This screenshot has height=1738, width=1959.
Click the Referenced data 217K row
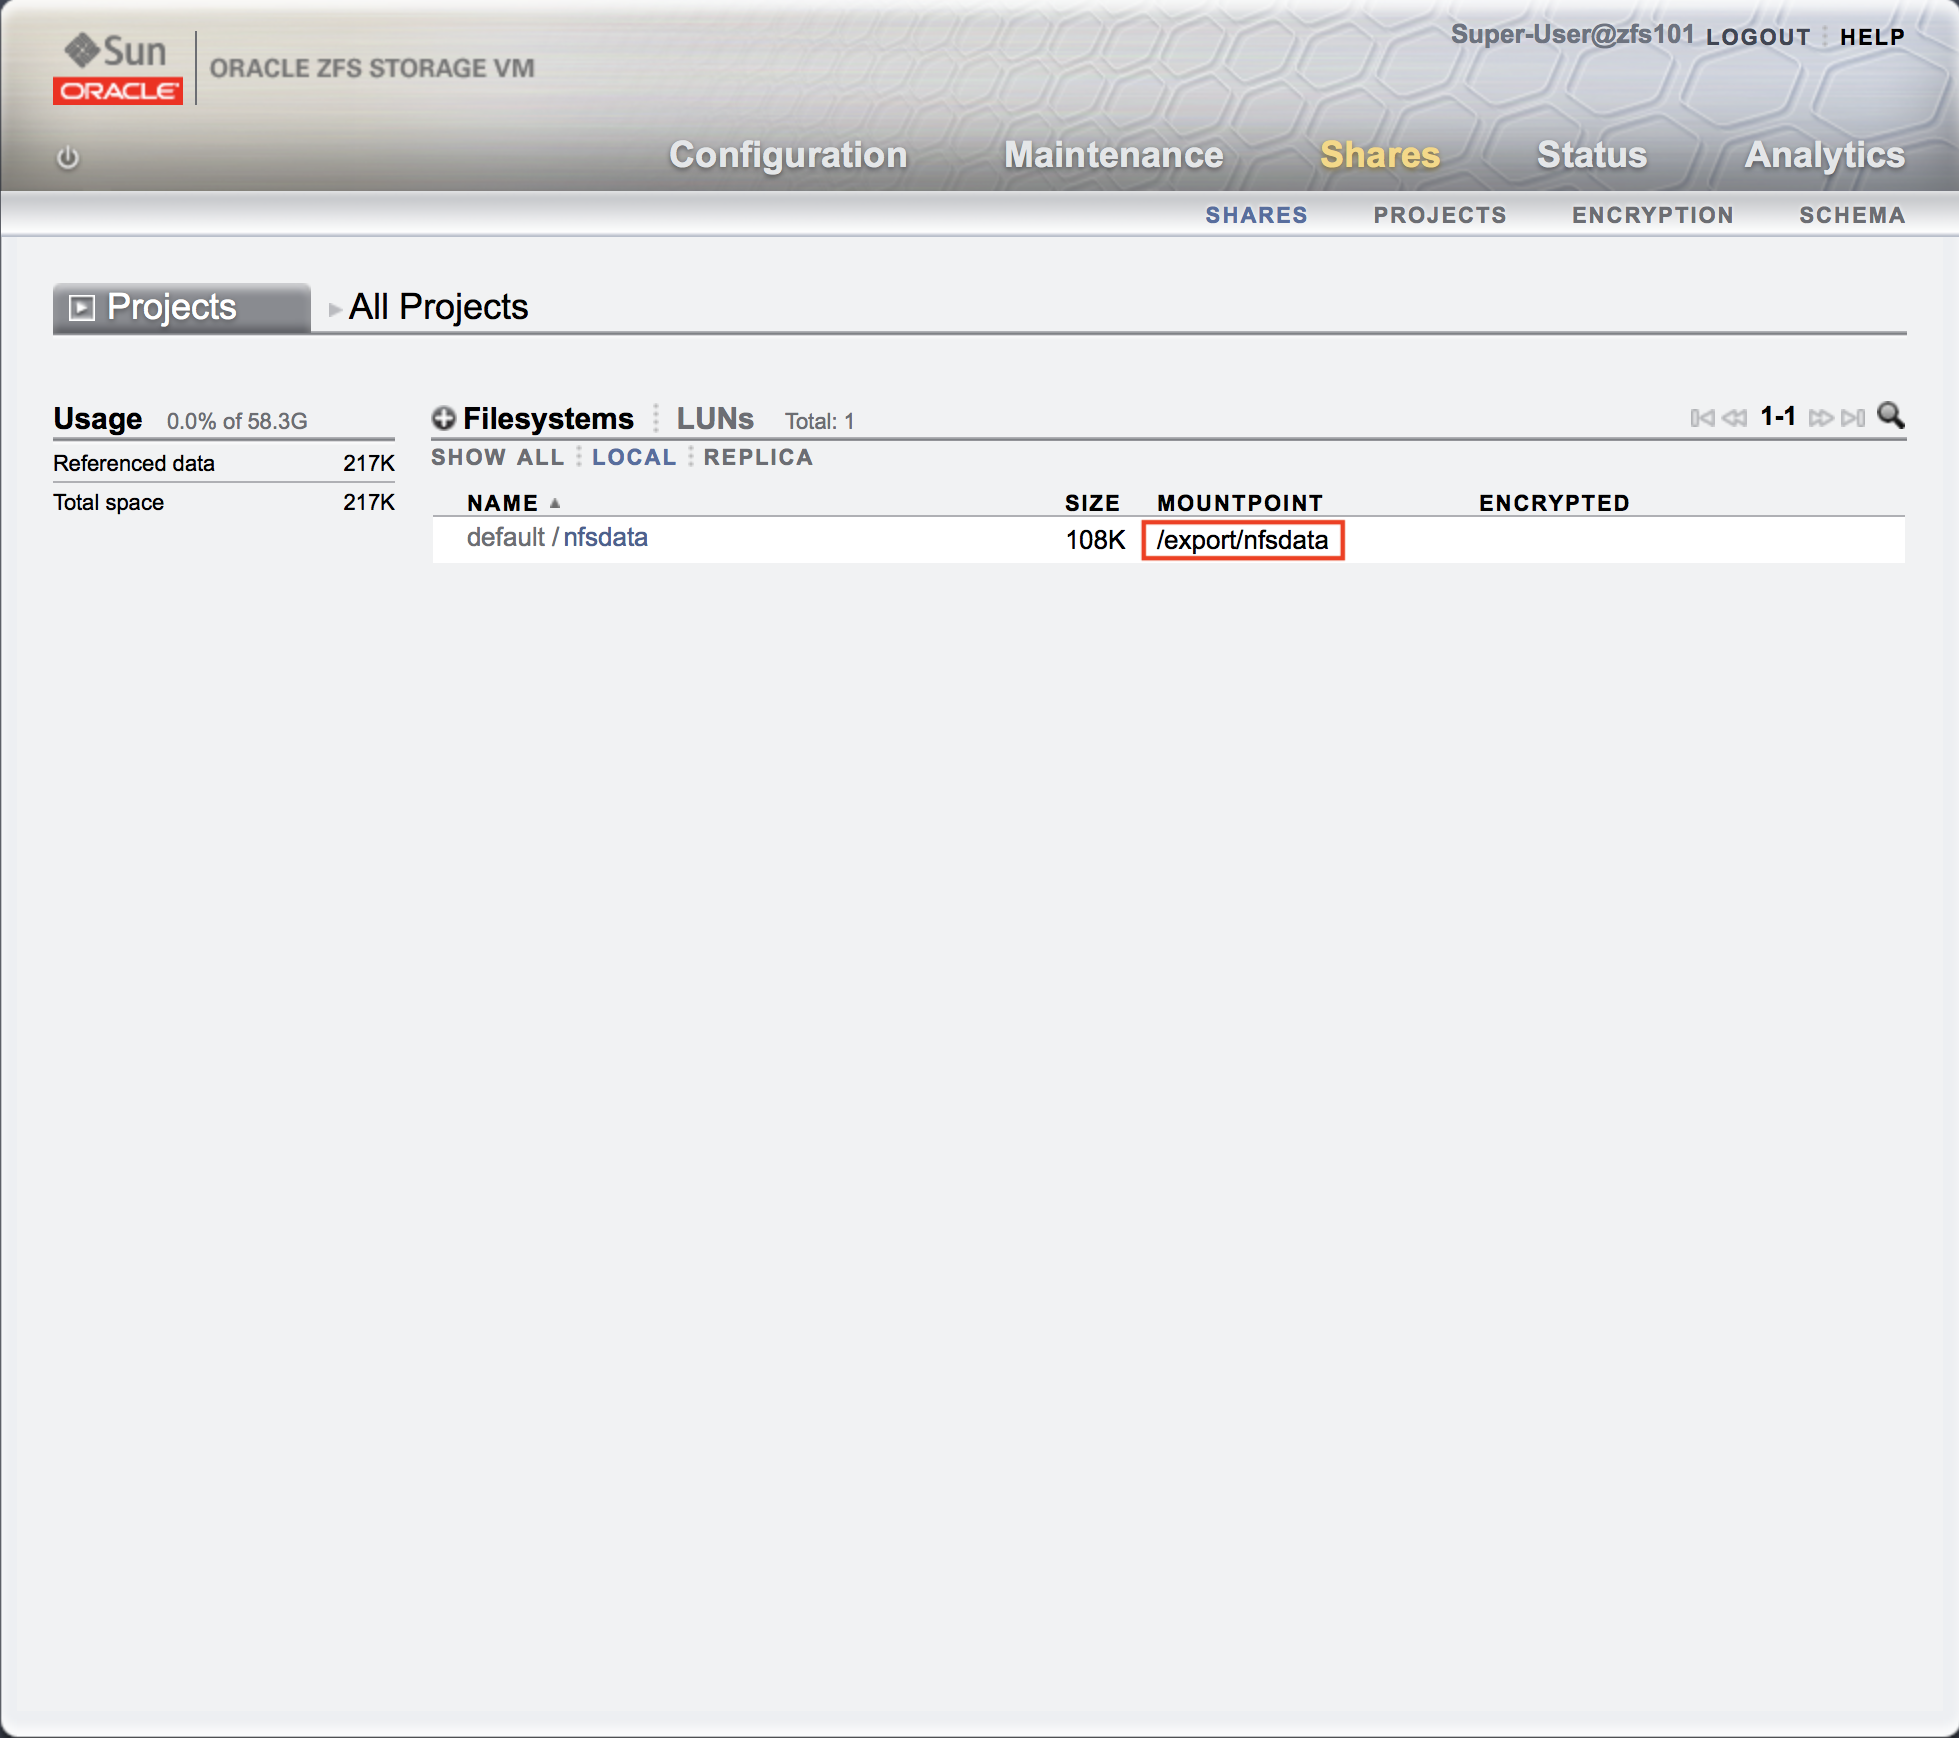(224, 463)
